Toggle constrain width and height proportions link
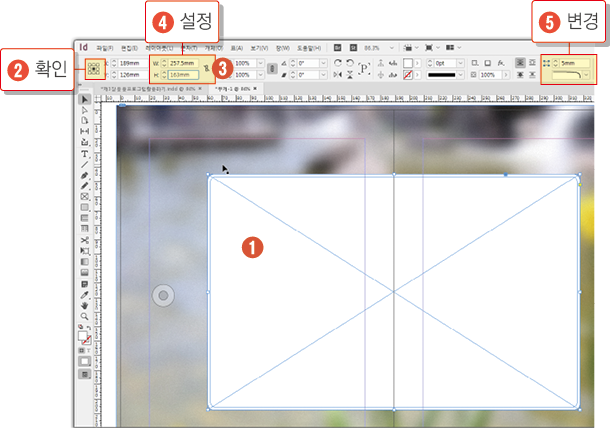 point(206,68)
